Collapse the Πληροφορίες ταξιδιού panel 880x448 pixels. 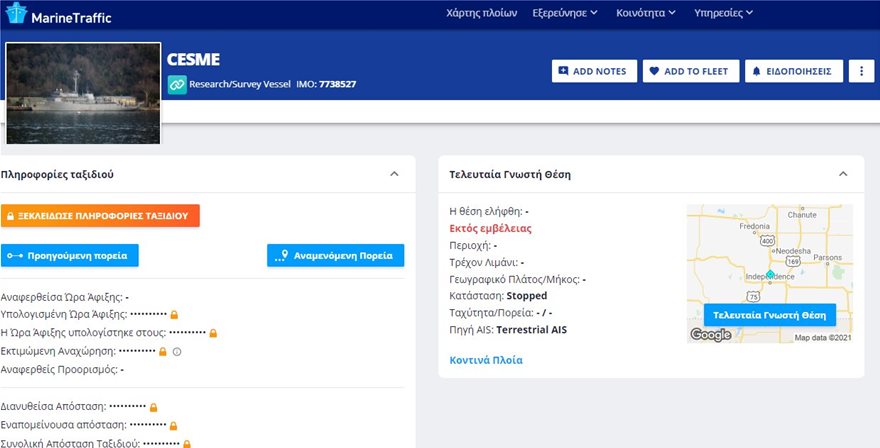(394, 174)
